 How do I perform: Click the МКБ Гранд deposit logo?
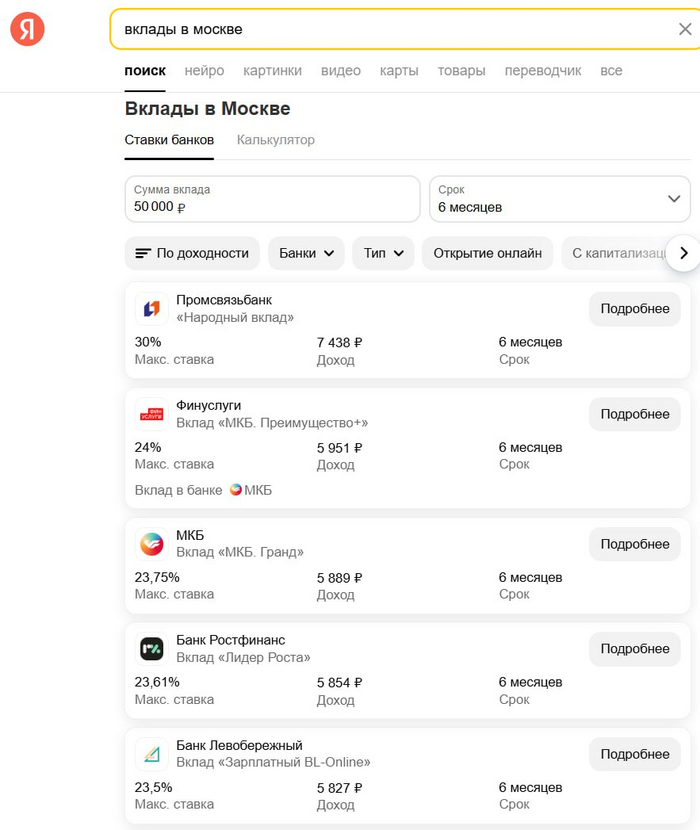click(152, 544)
